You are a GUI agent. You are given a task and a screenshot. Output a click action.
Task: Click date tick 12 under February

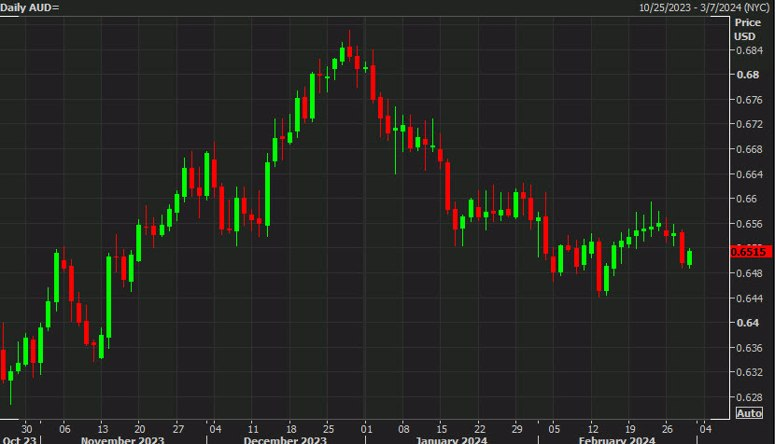pos(593,429)
